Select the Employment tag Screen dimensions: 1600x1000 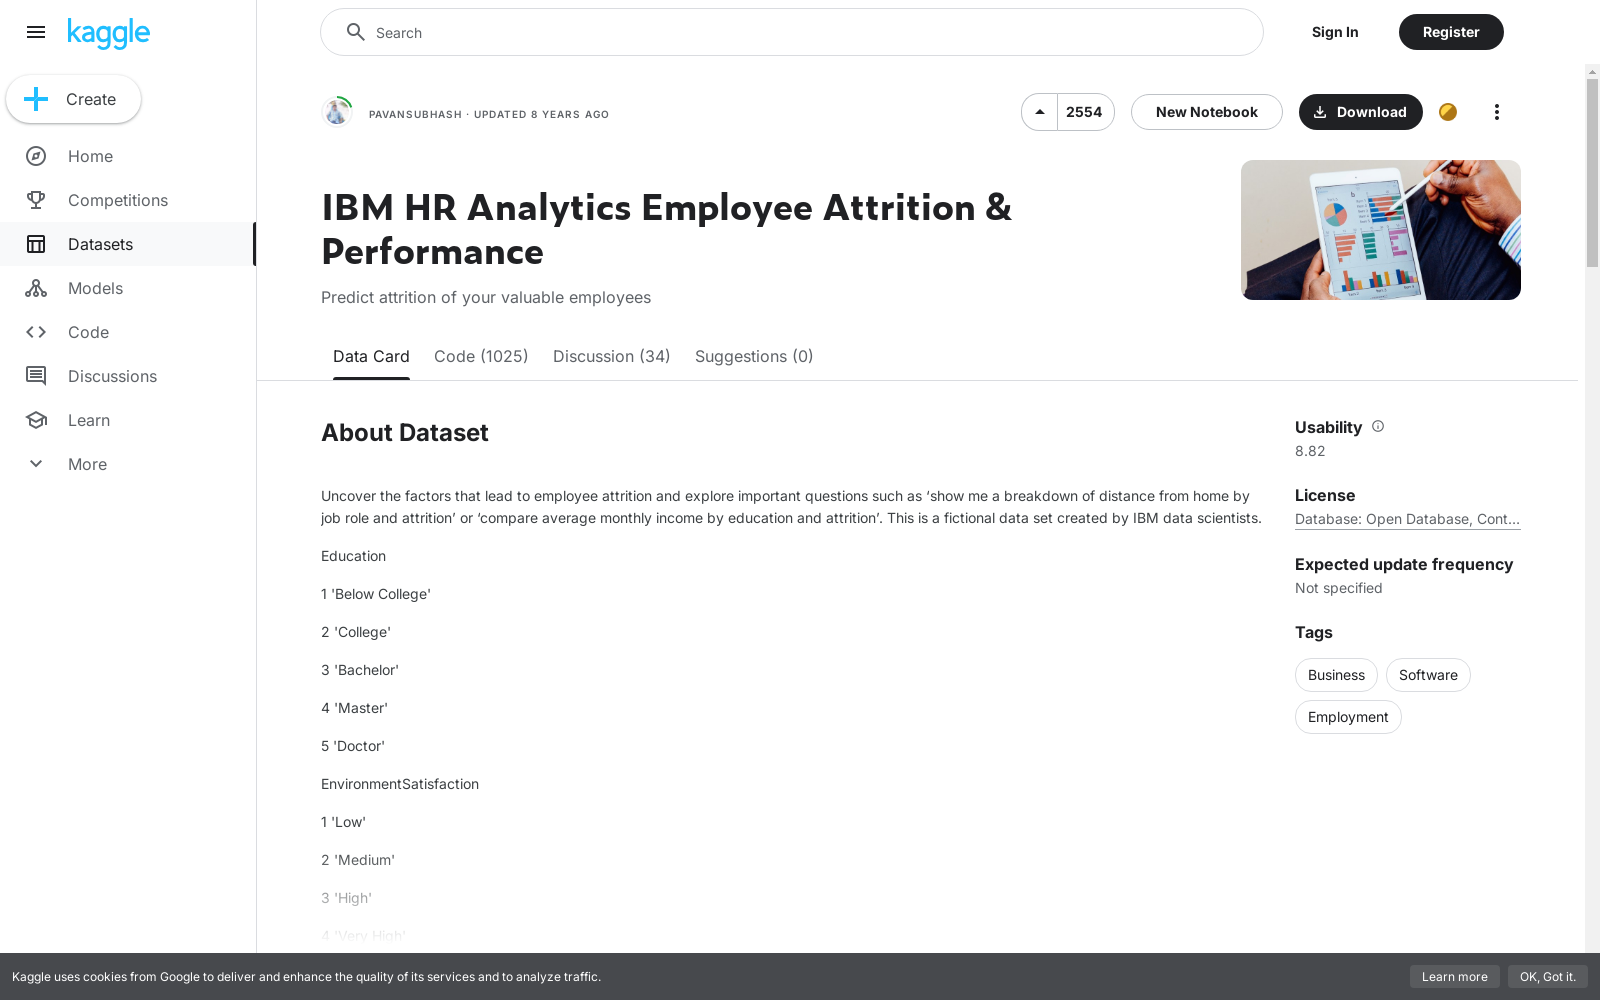tap(1348, 717)
